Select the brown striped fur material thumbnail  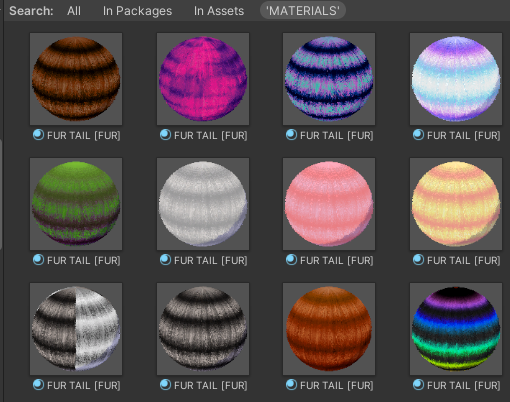click(x=76, y=79)
